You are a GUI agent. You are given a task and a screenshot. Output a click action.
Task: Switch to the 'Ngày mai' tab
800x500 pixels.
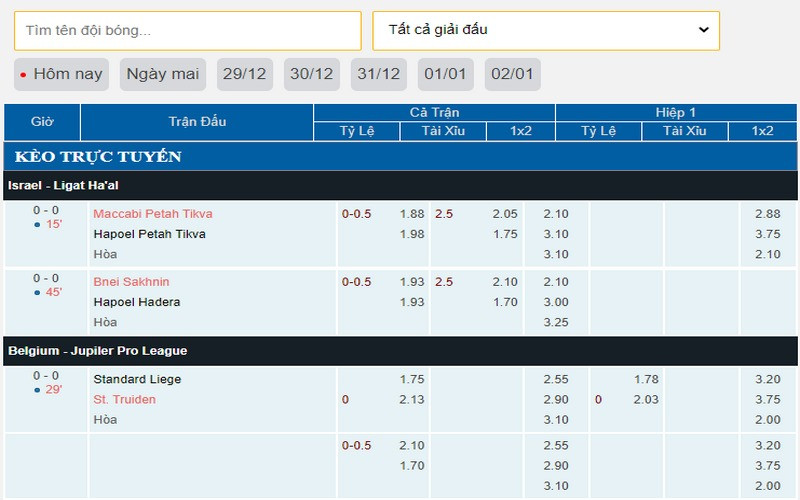tap(163, 74)
